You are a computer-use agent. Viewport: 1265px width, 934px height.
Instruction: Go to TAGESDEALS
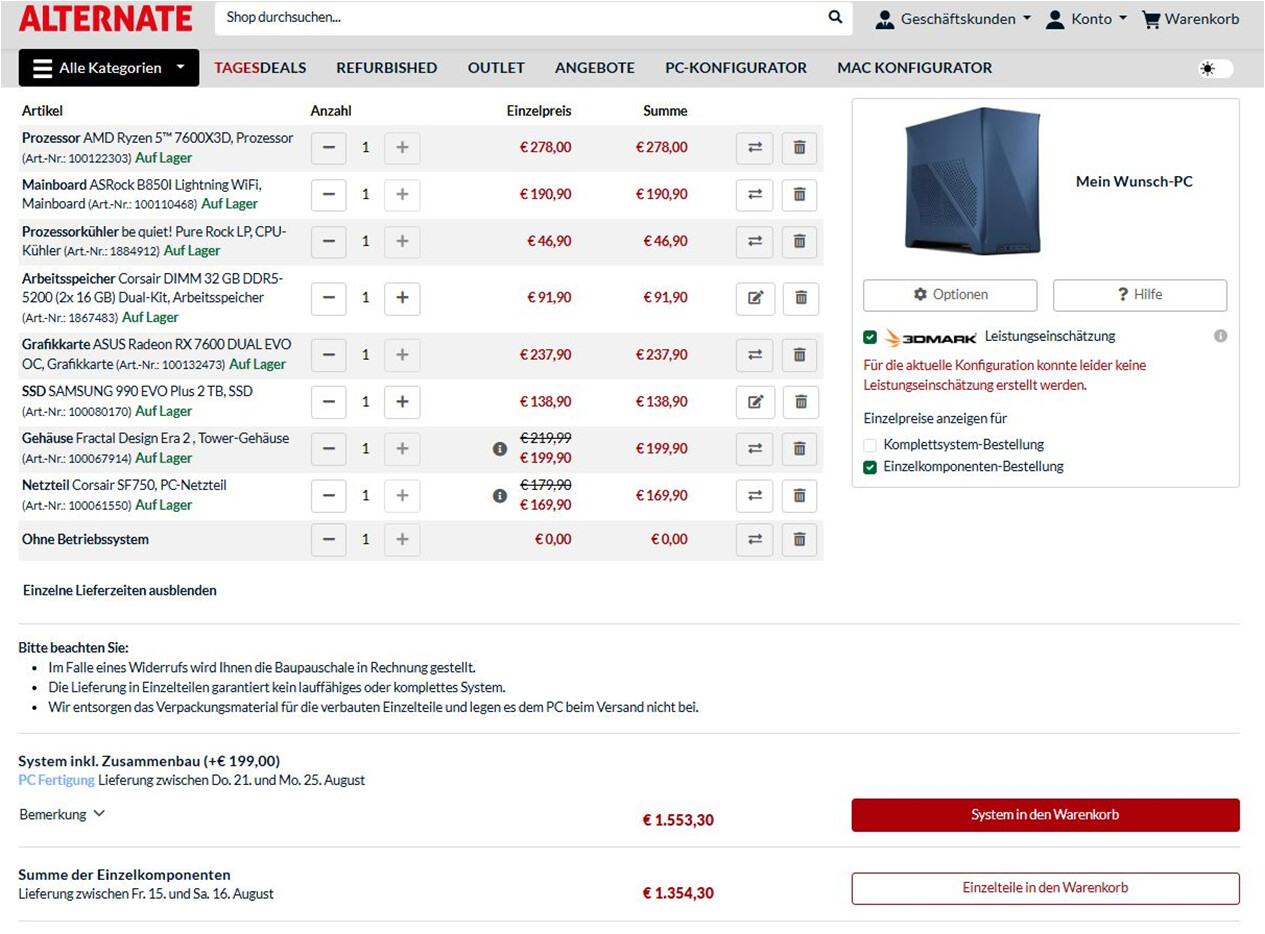[260, 68]
